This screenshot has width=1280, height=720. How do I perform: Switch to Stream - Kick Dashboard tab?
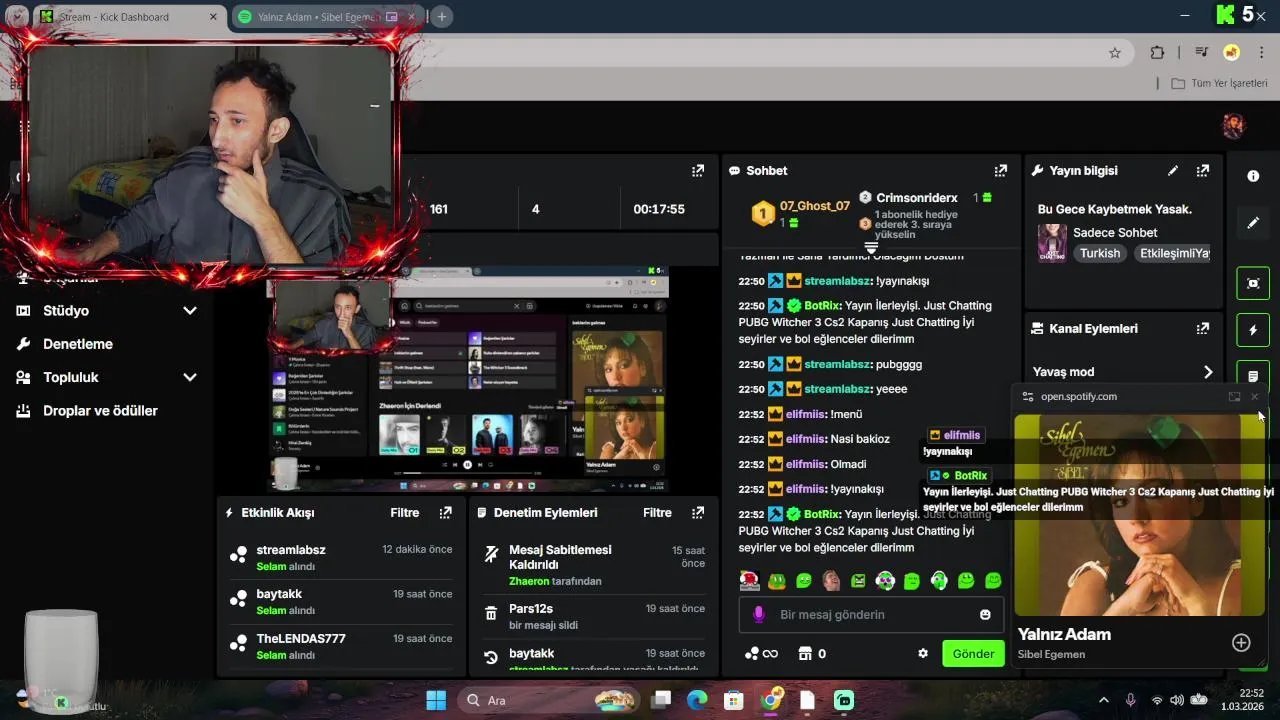pos(129,17)
